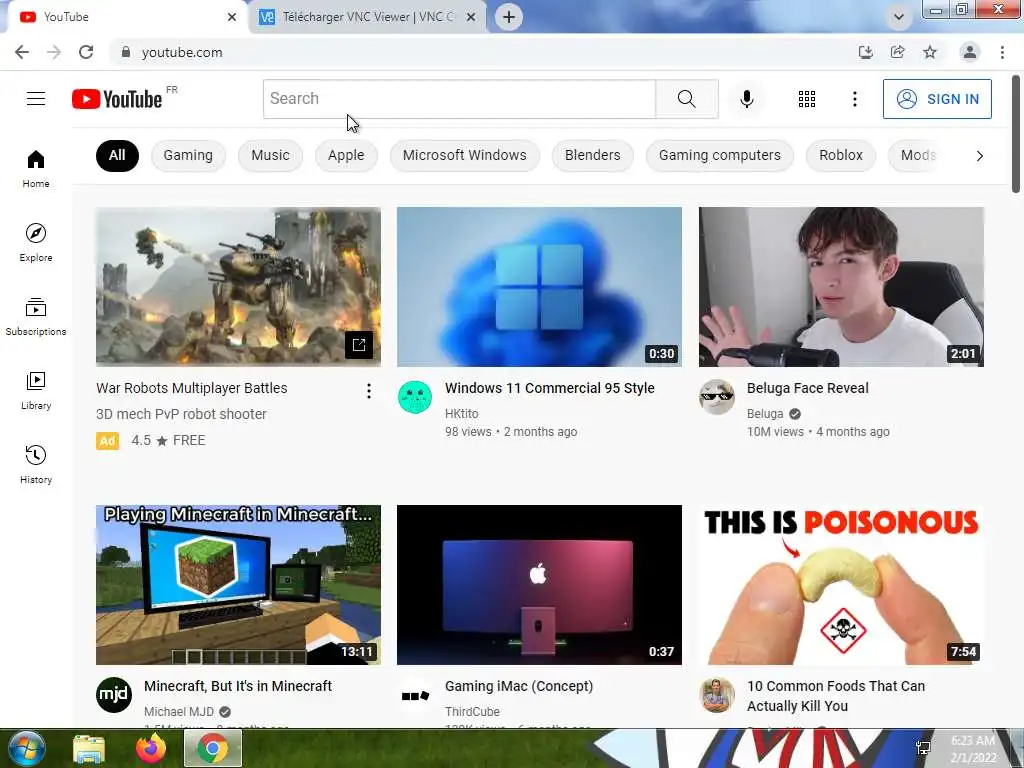Open the YouTube hamburger guide menu

point(36,99)
